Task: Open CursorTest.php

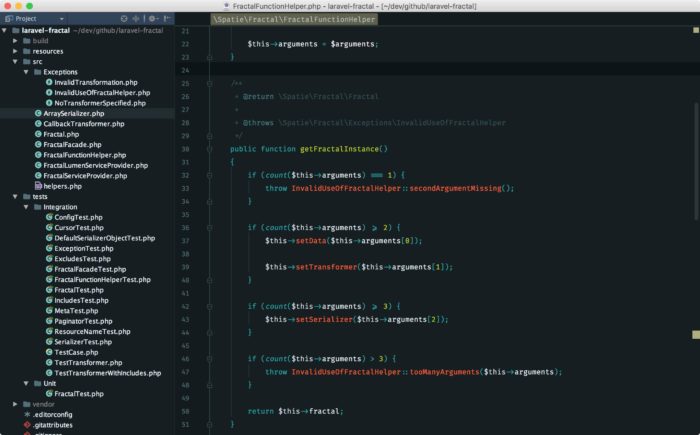Action: pyautogui.click(x=79, y=227)
